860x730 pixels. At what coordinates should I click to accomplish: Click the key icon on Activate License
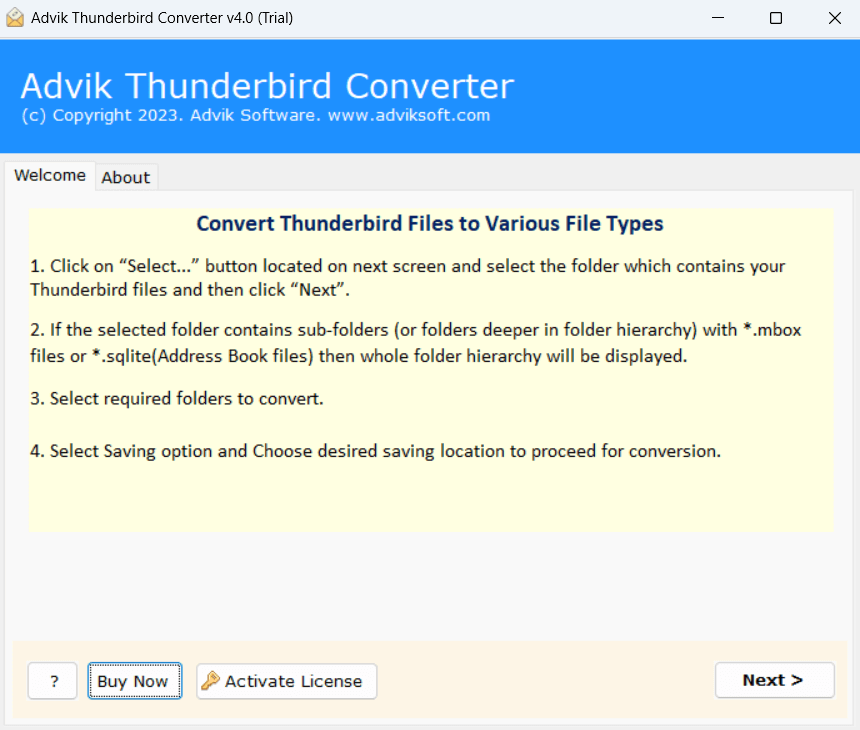[x=210, y=681]
